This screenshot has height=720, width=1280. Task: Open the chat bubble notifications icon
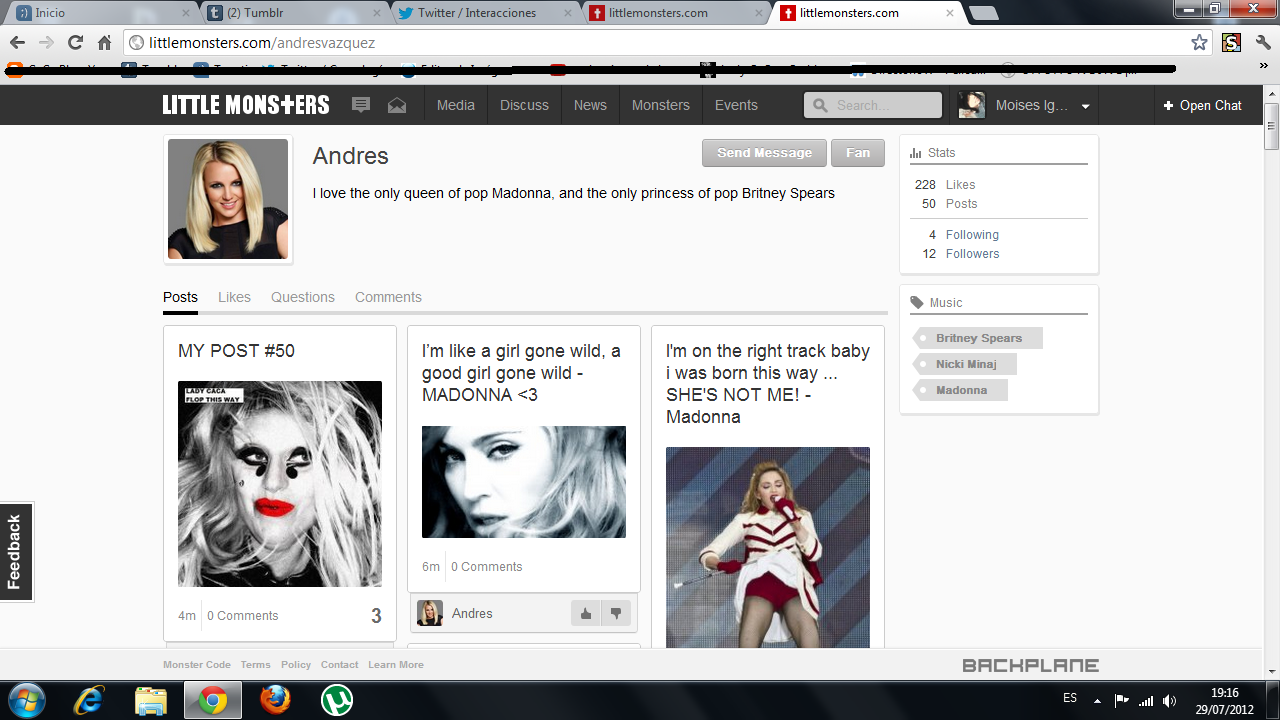tap(361, 105)
